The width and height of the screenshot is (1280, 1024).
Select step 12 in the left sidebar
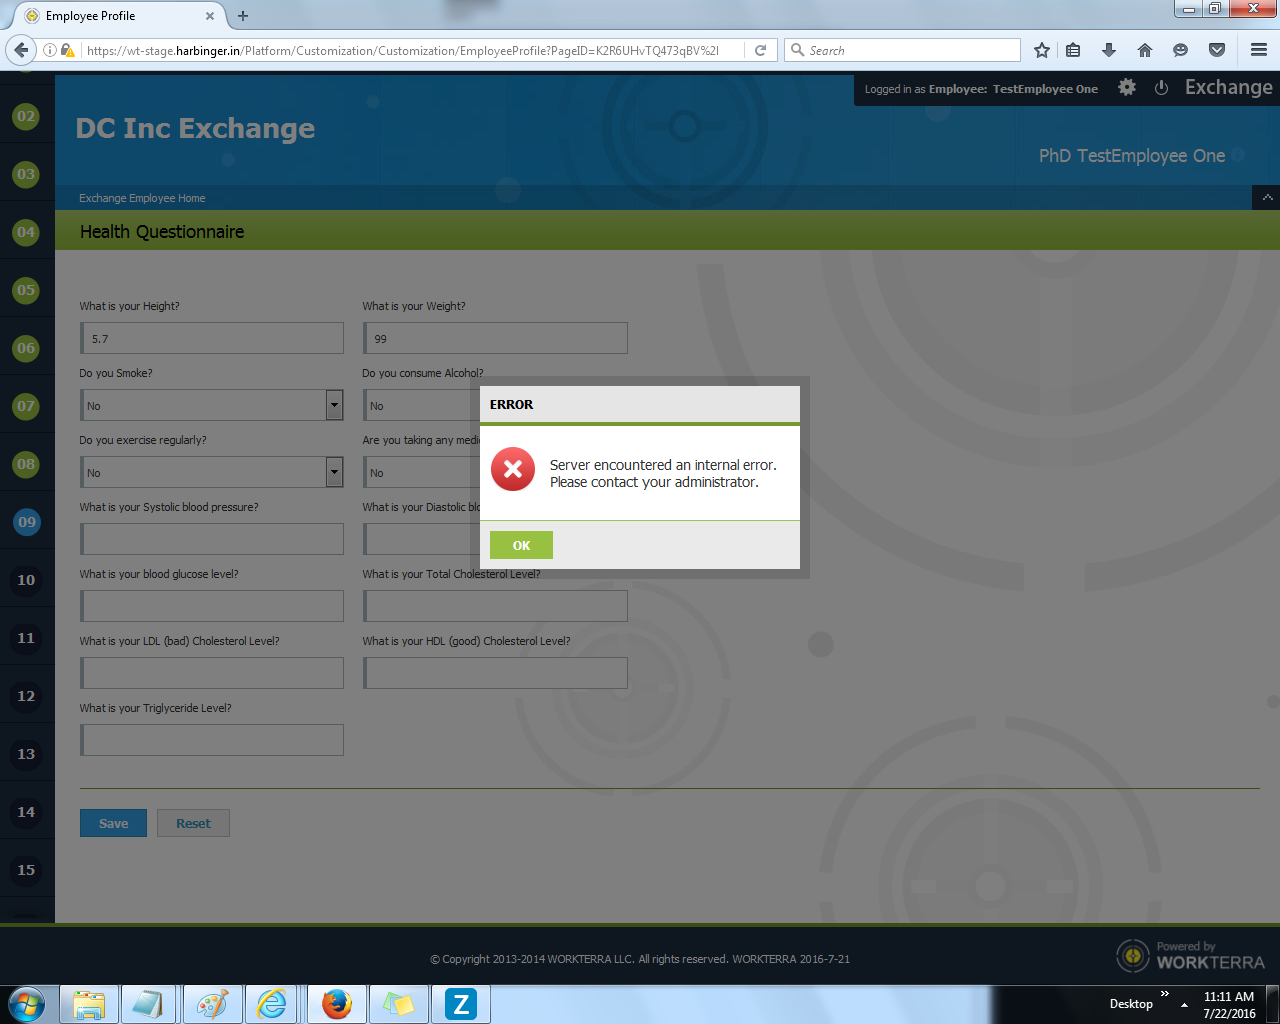(26, 696)
